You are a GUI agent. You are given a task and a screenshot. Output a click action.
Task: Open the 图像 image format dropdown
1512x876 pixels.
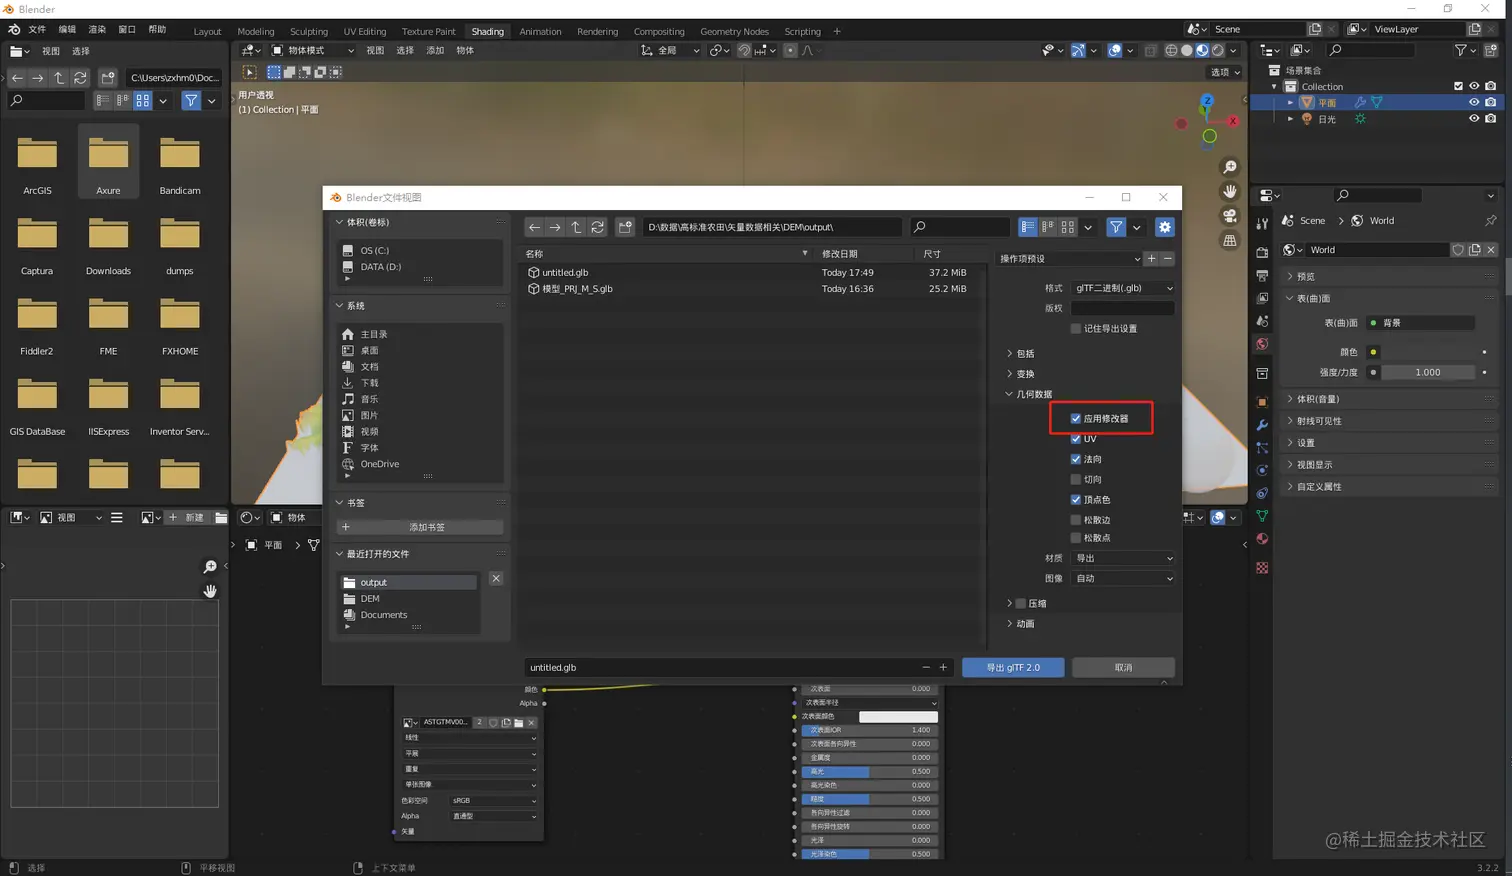1123,578
